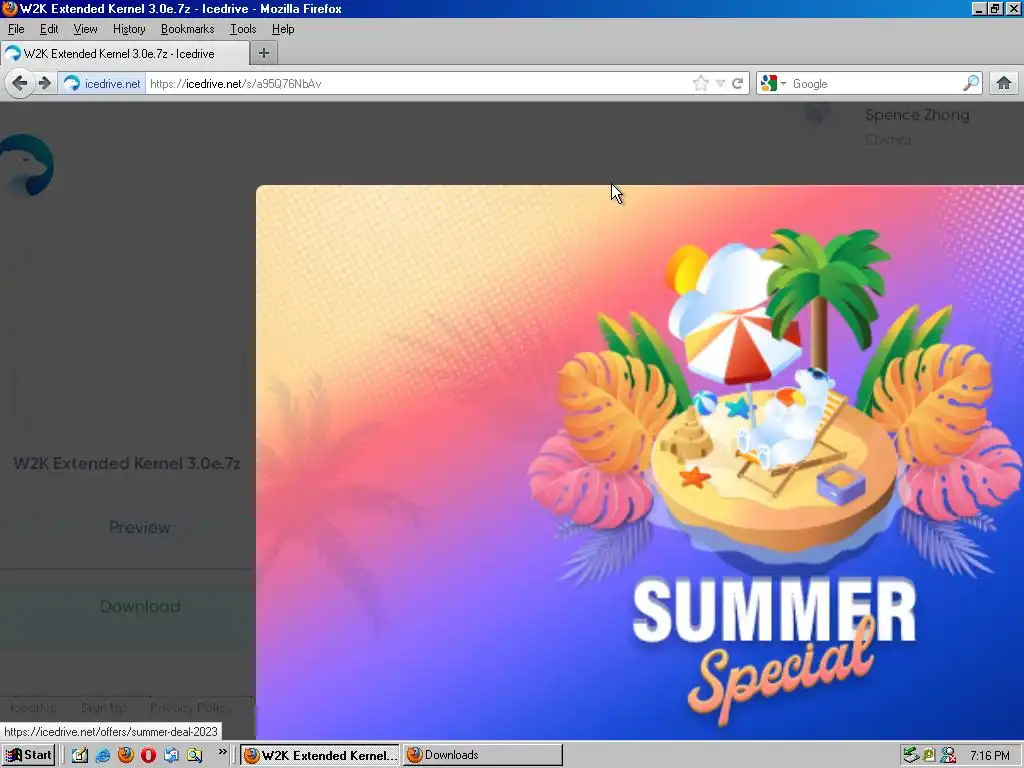Go back using the Back arrow
This screenshot has height=768, width=1024.
(20, 84)
